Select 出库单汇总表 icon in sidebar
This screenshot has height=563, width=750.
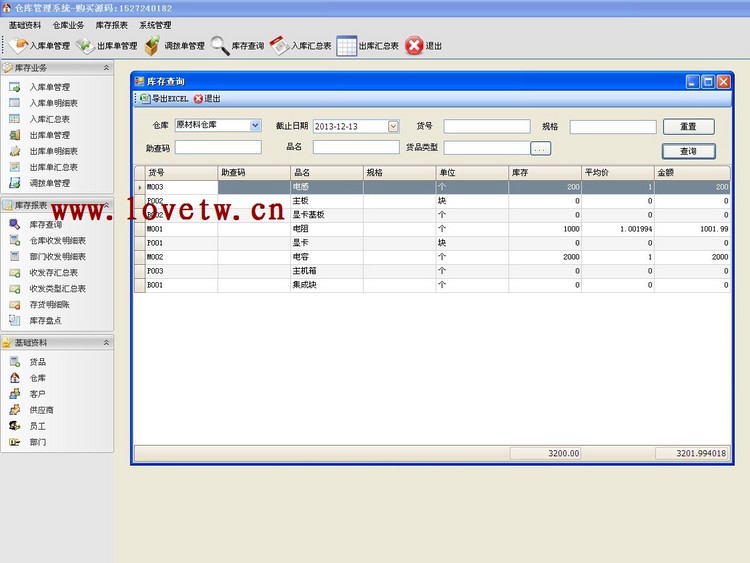click(x=15, y=167)
